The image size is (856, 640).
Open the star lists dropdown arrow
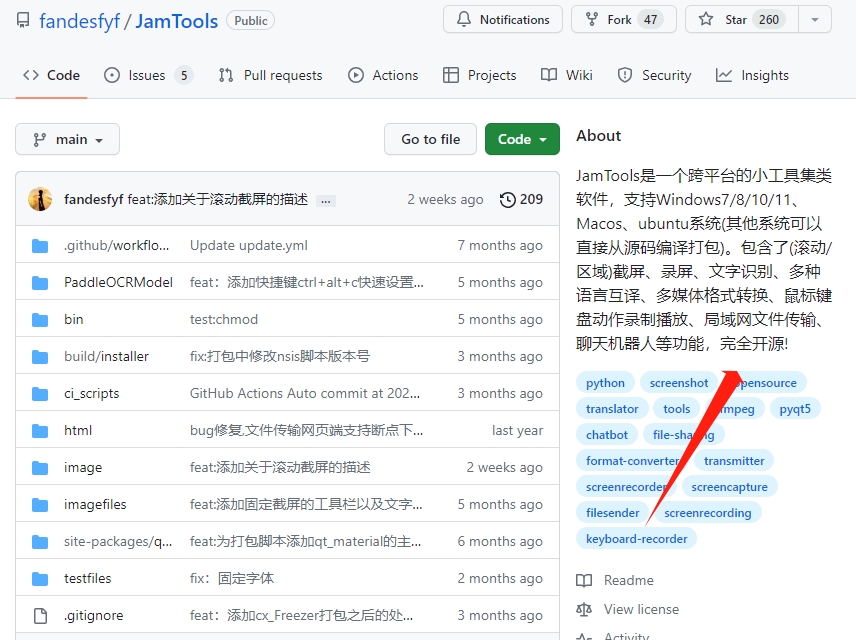click(815, 20)
